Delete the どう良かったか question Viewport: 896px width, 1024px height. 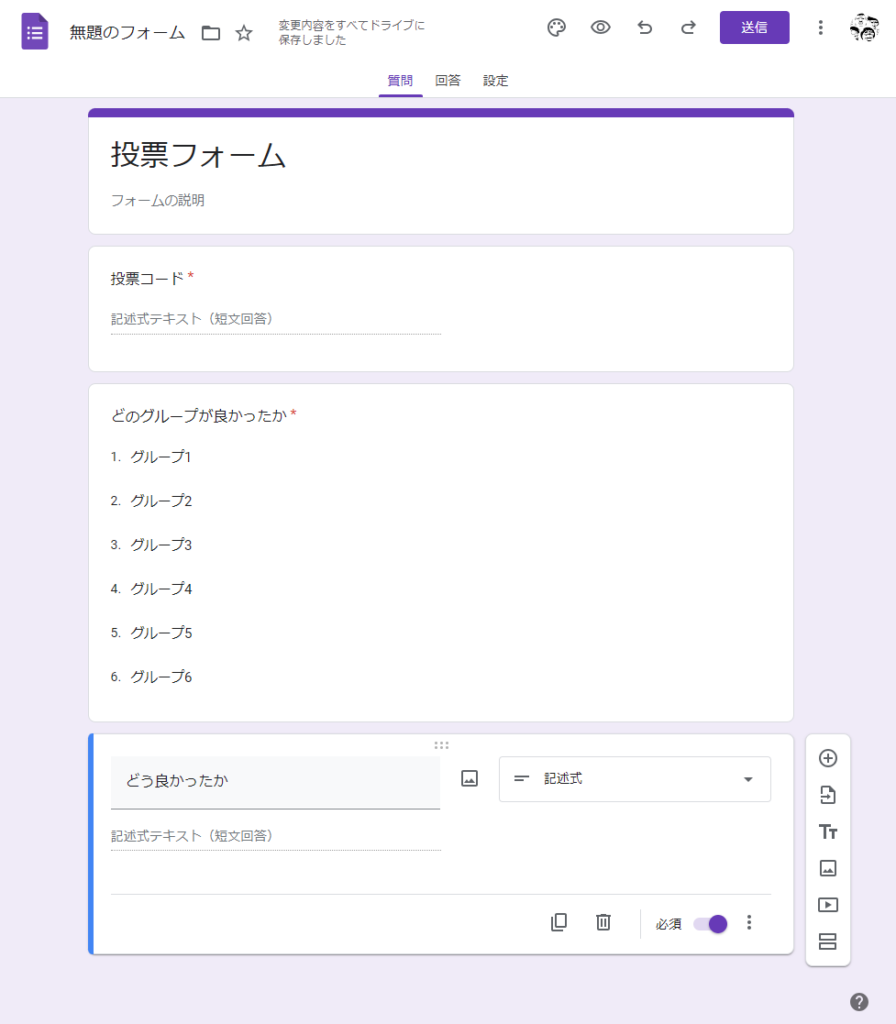[603, 922]
